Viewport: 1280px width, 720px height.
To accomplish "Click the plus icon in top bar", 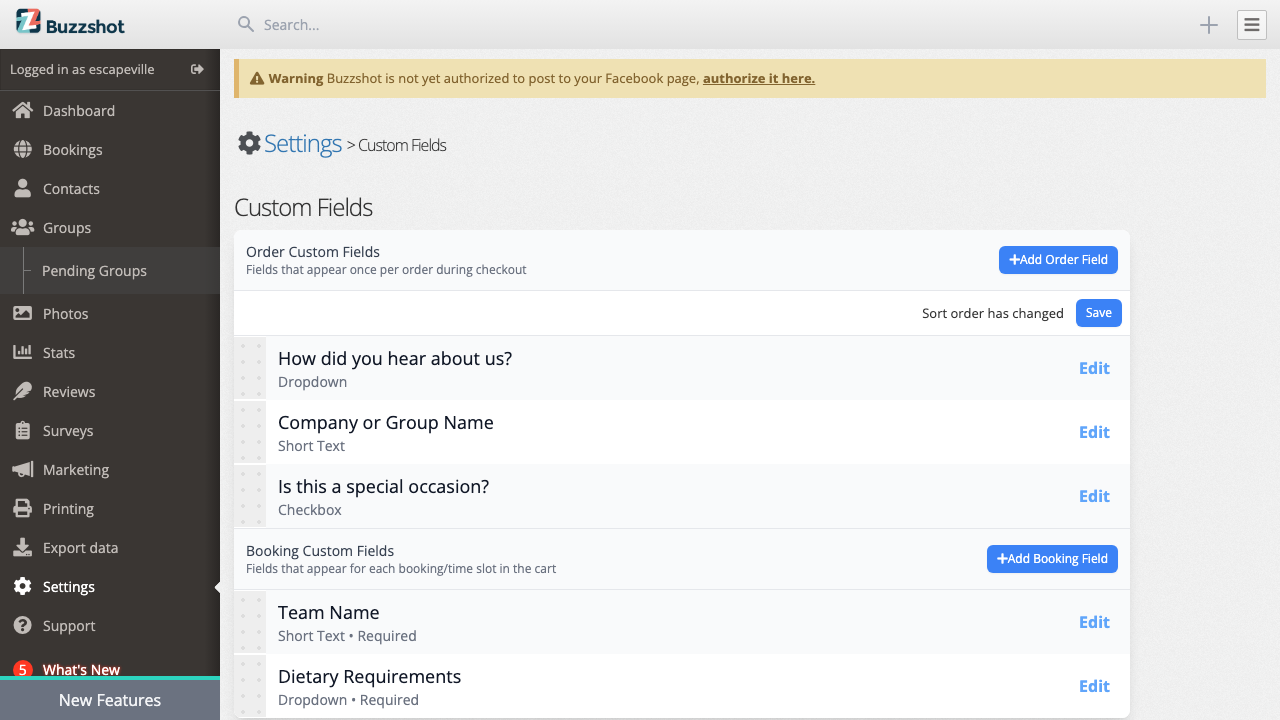I will pos(1208,25).
